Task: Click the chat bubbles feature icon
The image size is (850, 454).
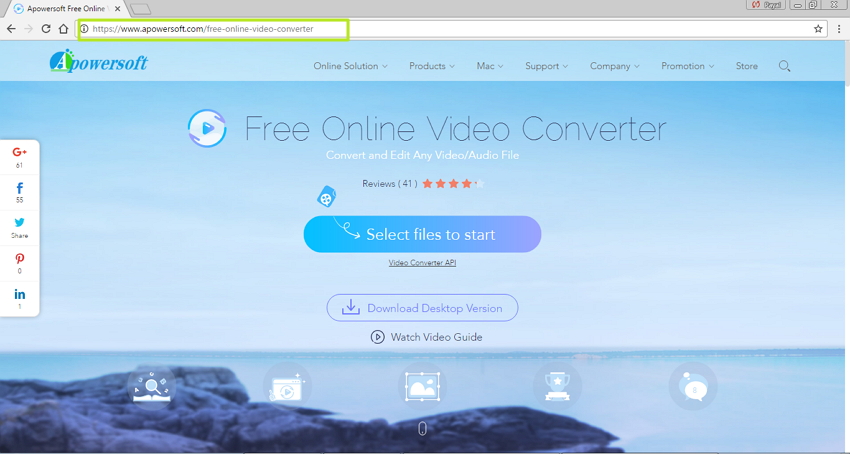Action: [693, 387]
